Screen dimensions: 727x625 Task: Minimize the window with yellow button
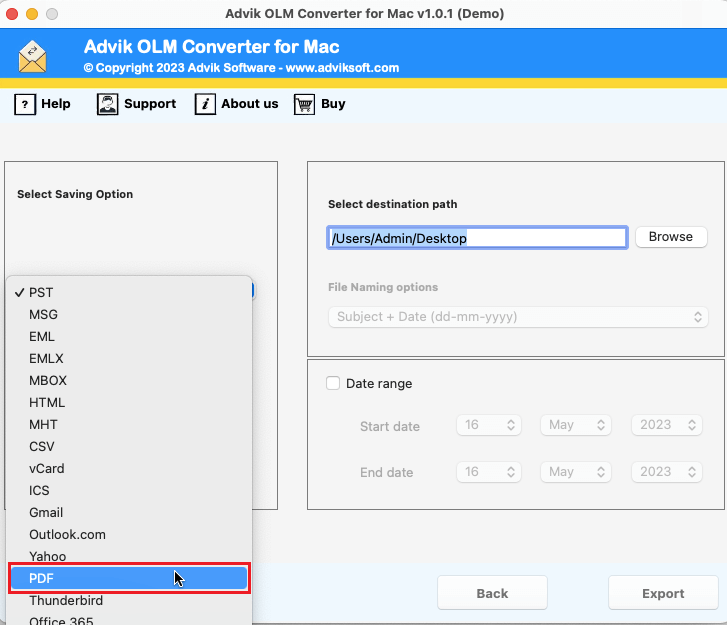32,14
